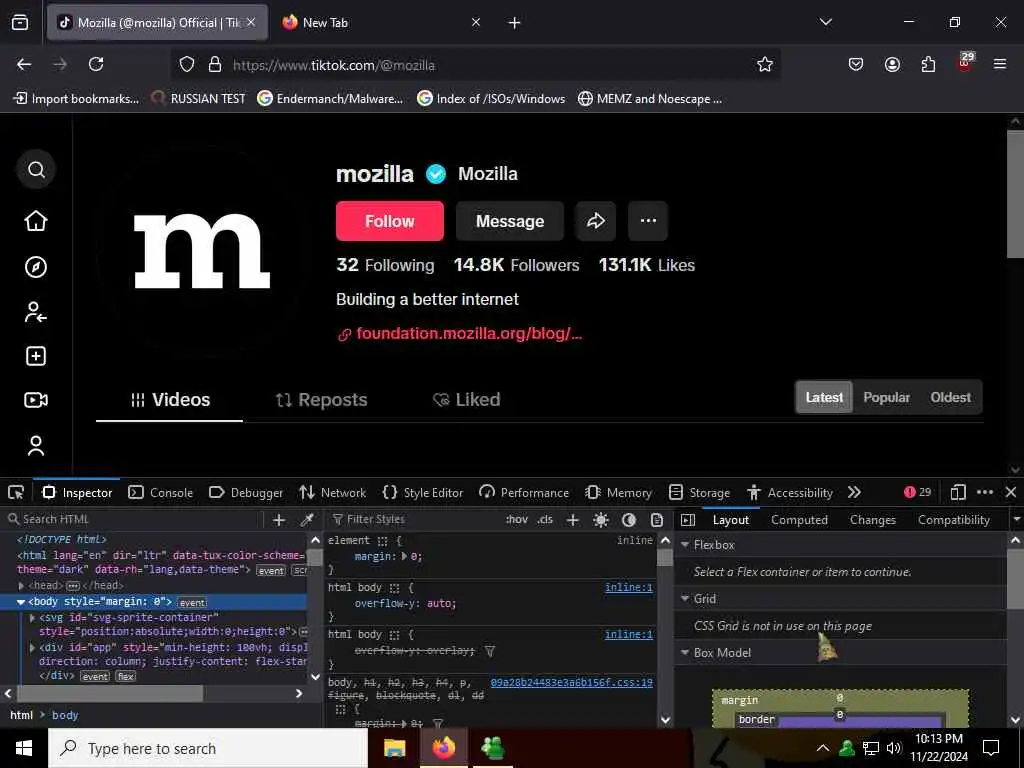Add a new style rule with plus icon

tap(573, 520)
